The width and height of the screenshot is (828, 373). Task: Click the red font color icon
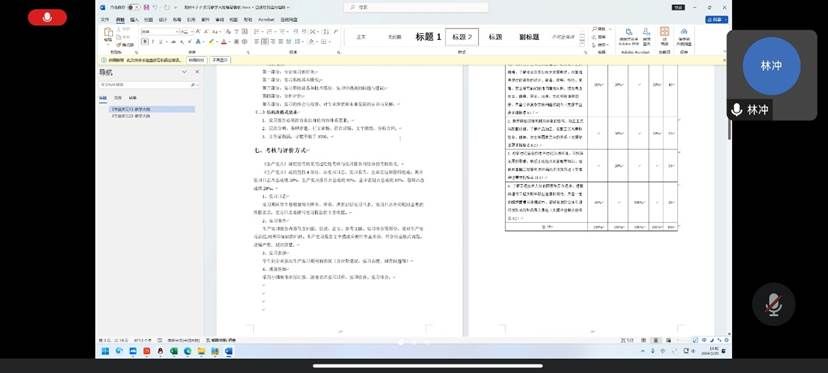(x=224, y=42)
